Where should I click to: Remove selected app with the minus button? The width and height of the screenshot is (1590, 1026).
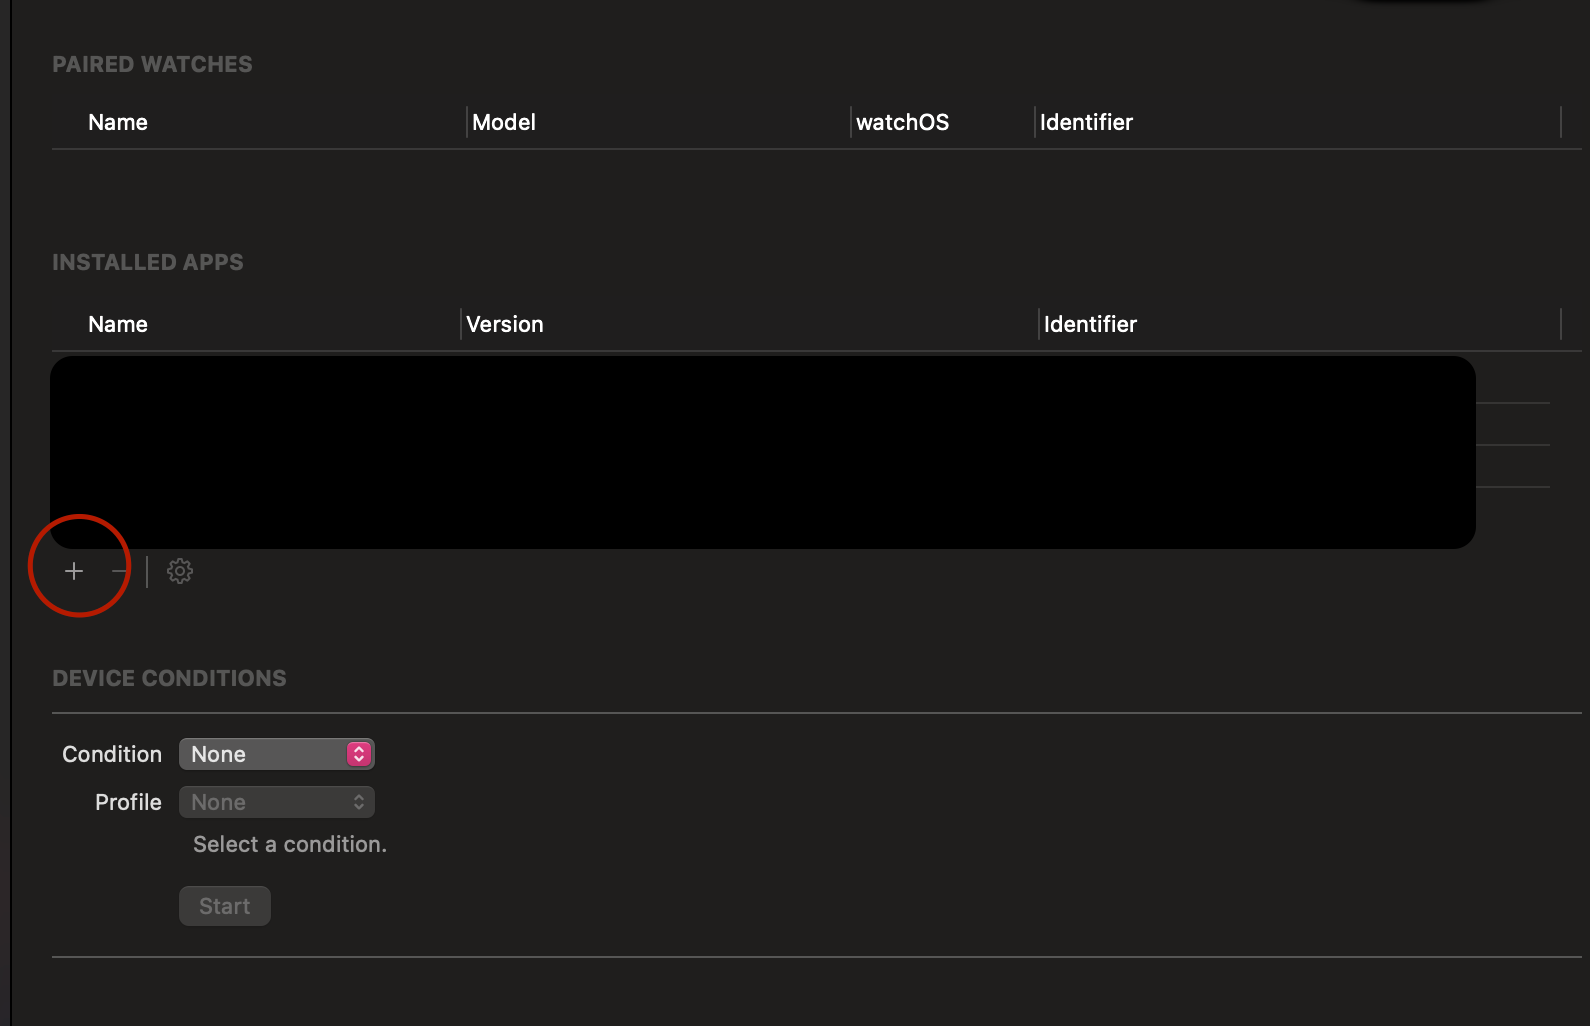coord(119,571)
